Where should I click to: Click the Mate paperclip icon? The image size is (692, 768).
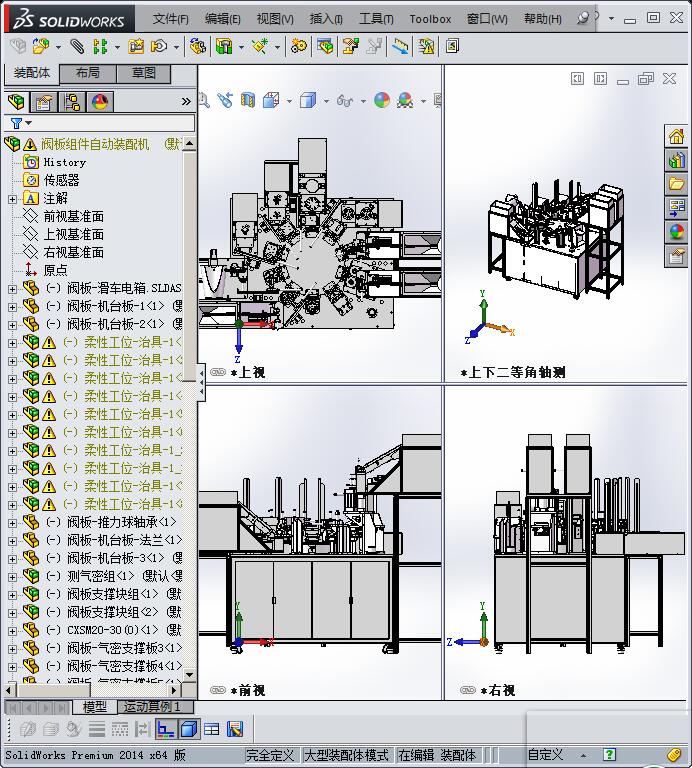tap(76, 47)
